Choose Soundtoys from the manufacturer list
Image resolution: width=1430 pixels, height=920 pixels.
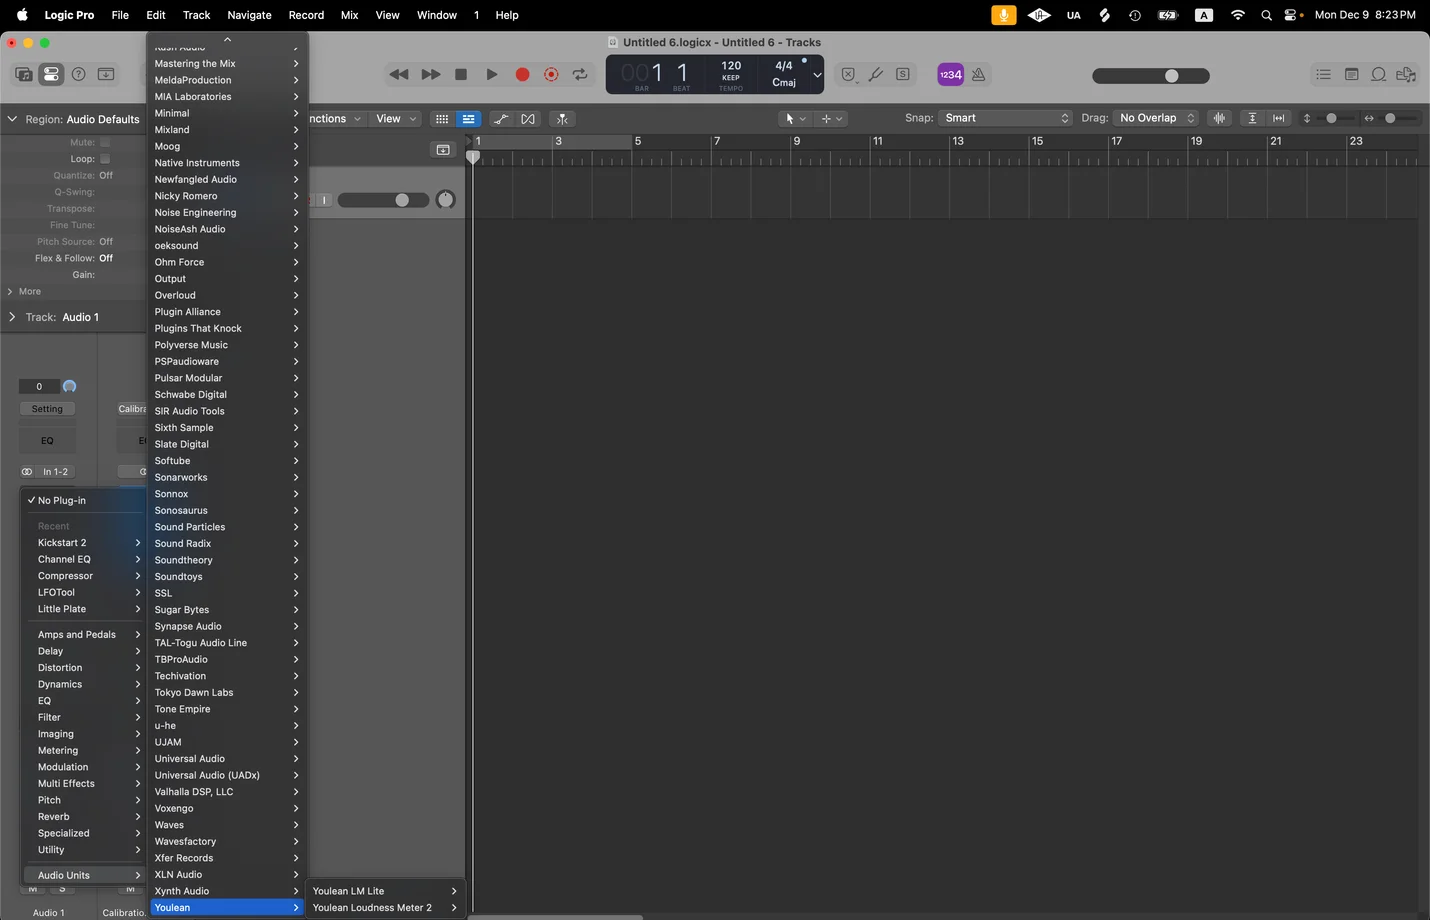(227, 577)
